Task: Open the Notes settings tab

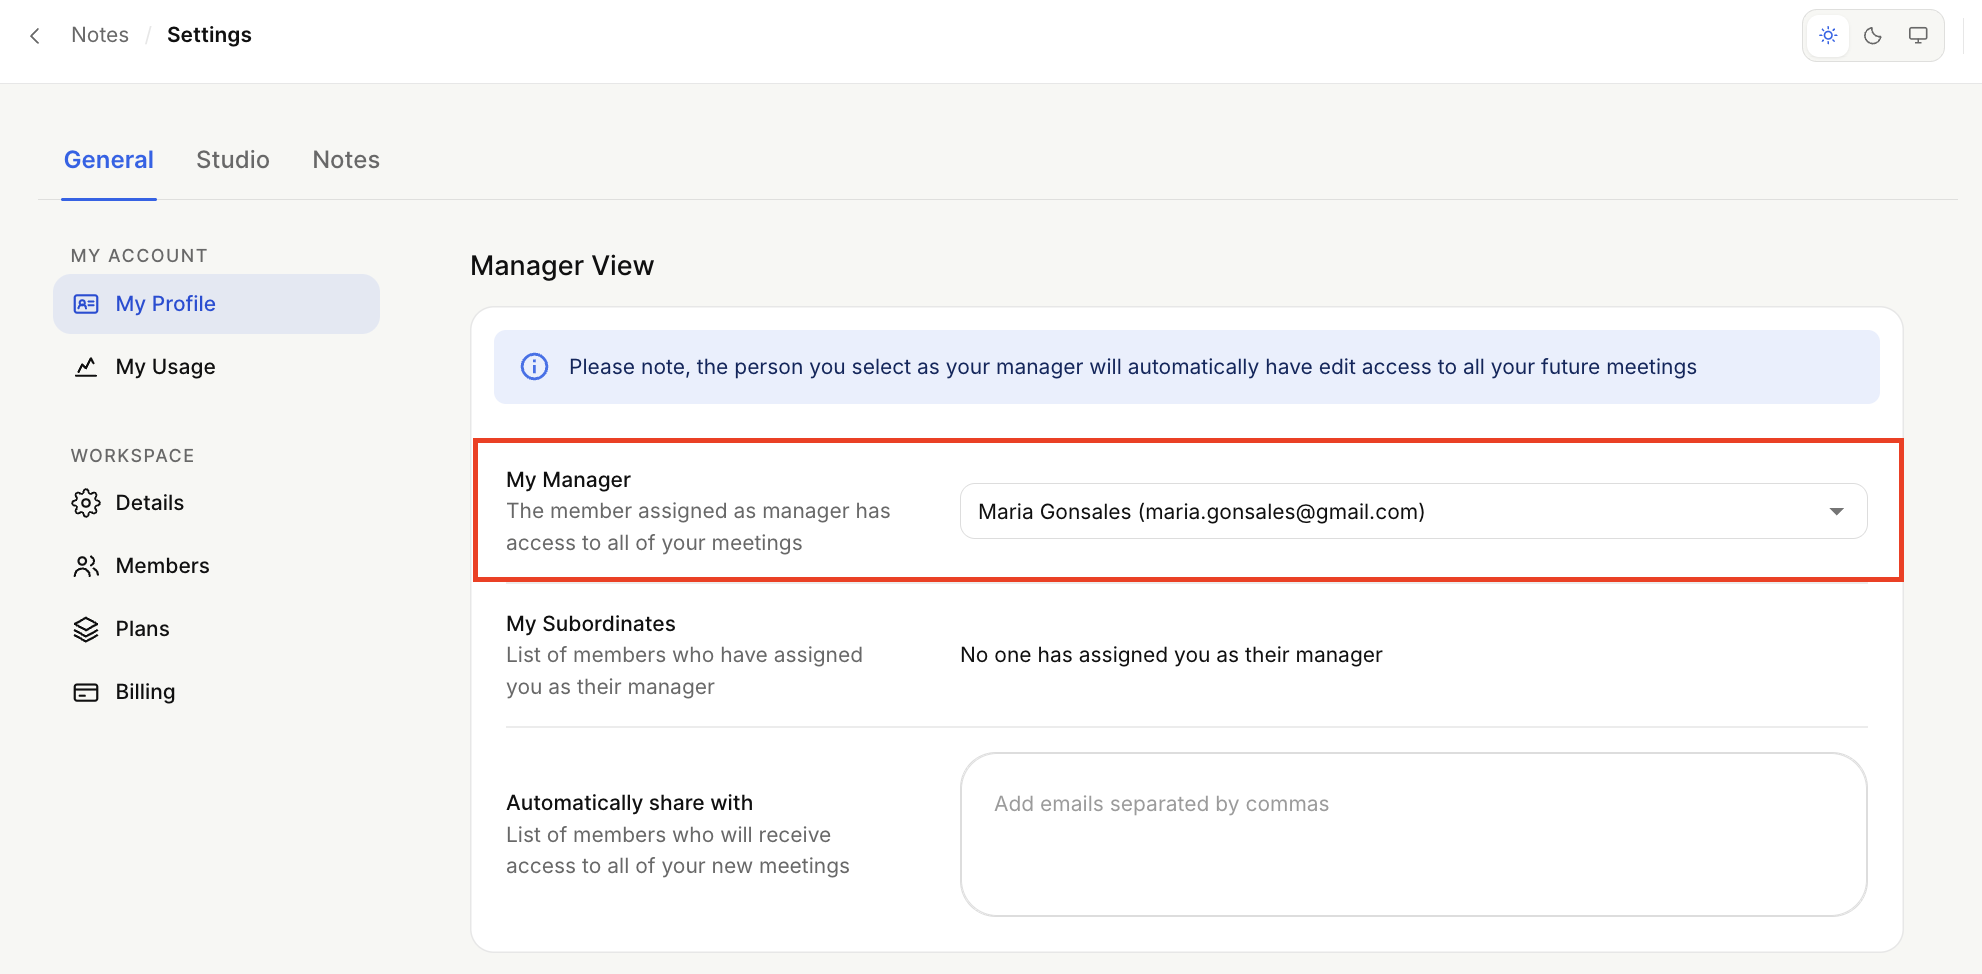Action: tap(346, 160)
